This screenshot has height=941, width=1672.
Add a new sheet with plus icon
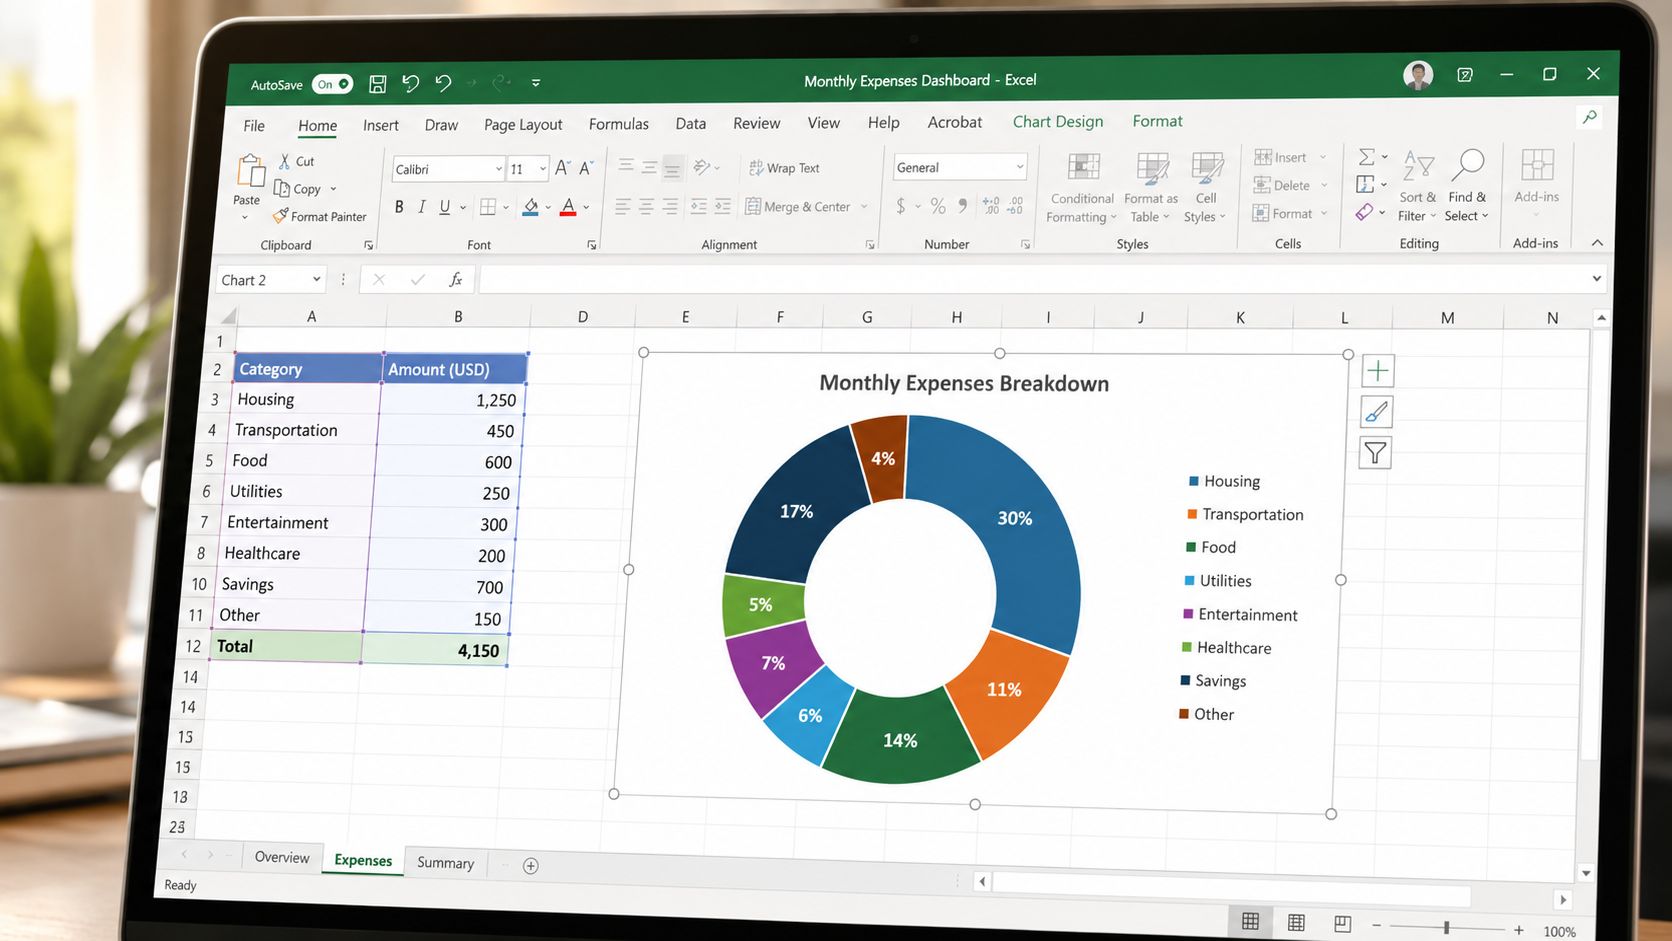click(x=531, y=866)
